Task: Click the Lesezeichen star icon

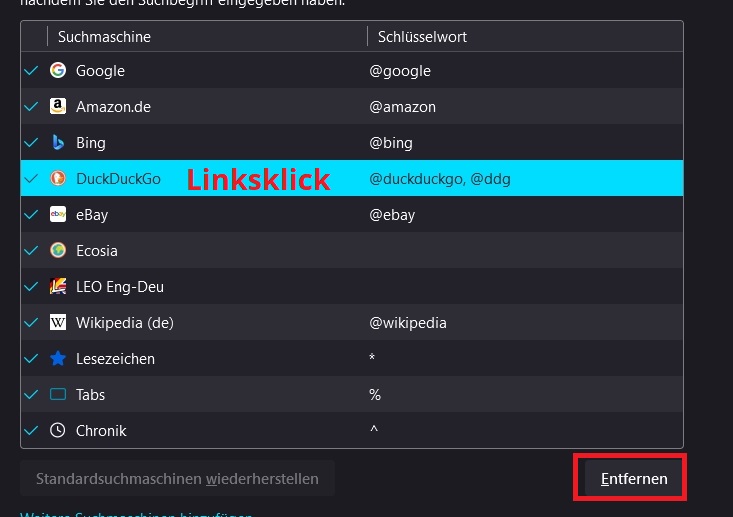Action: click(58, 359)
